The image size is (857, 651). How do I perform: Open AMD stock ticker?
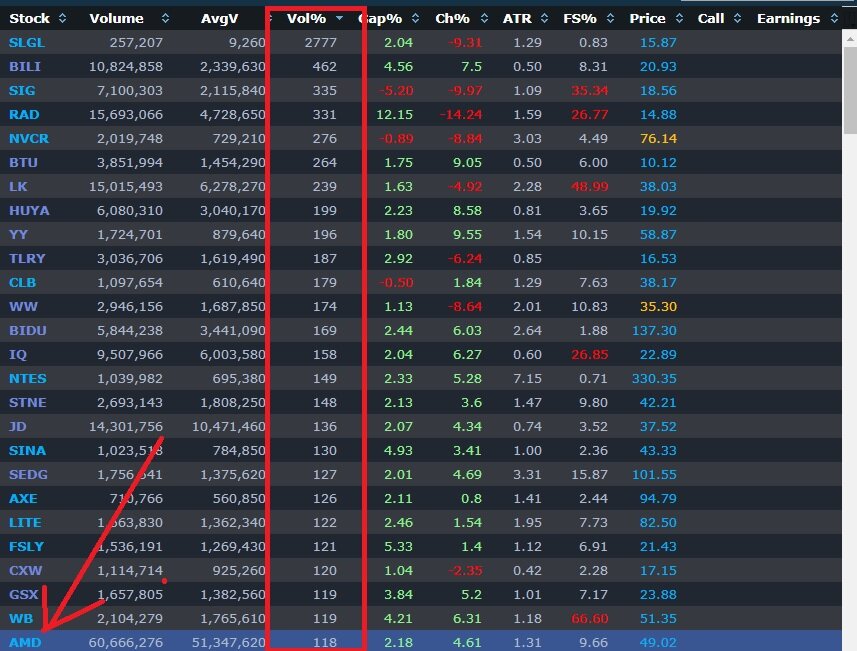coord(25,643)
